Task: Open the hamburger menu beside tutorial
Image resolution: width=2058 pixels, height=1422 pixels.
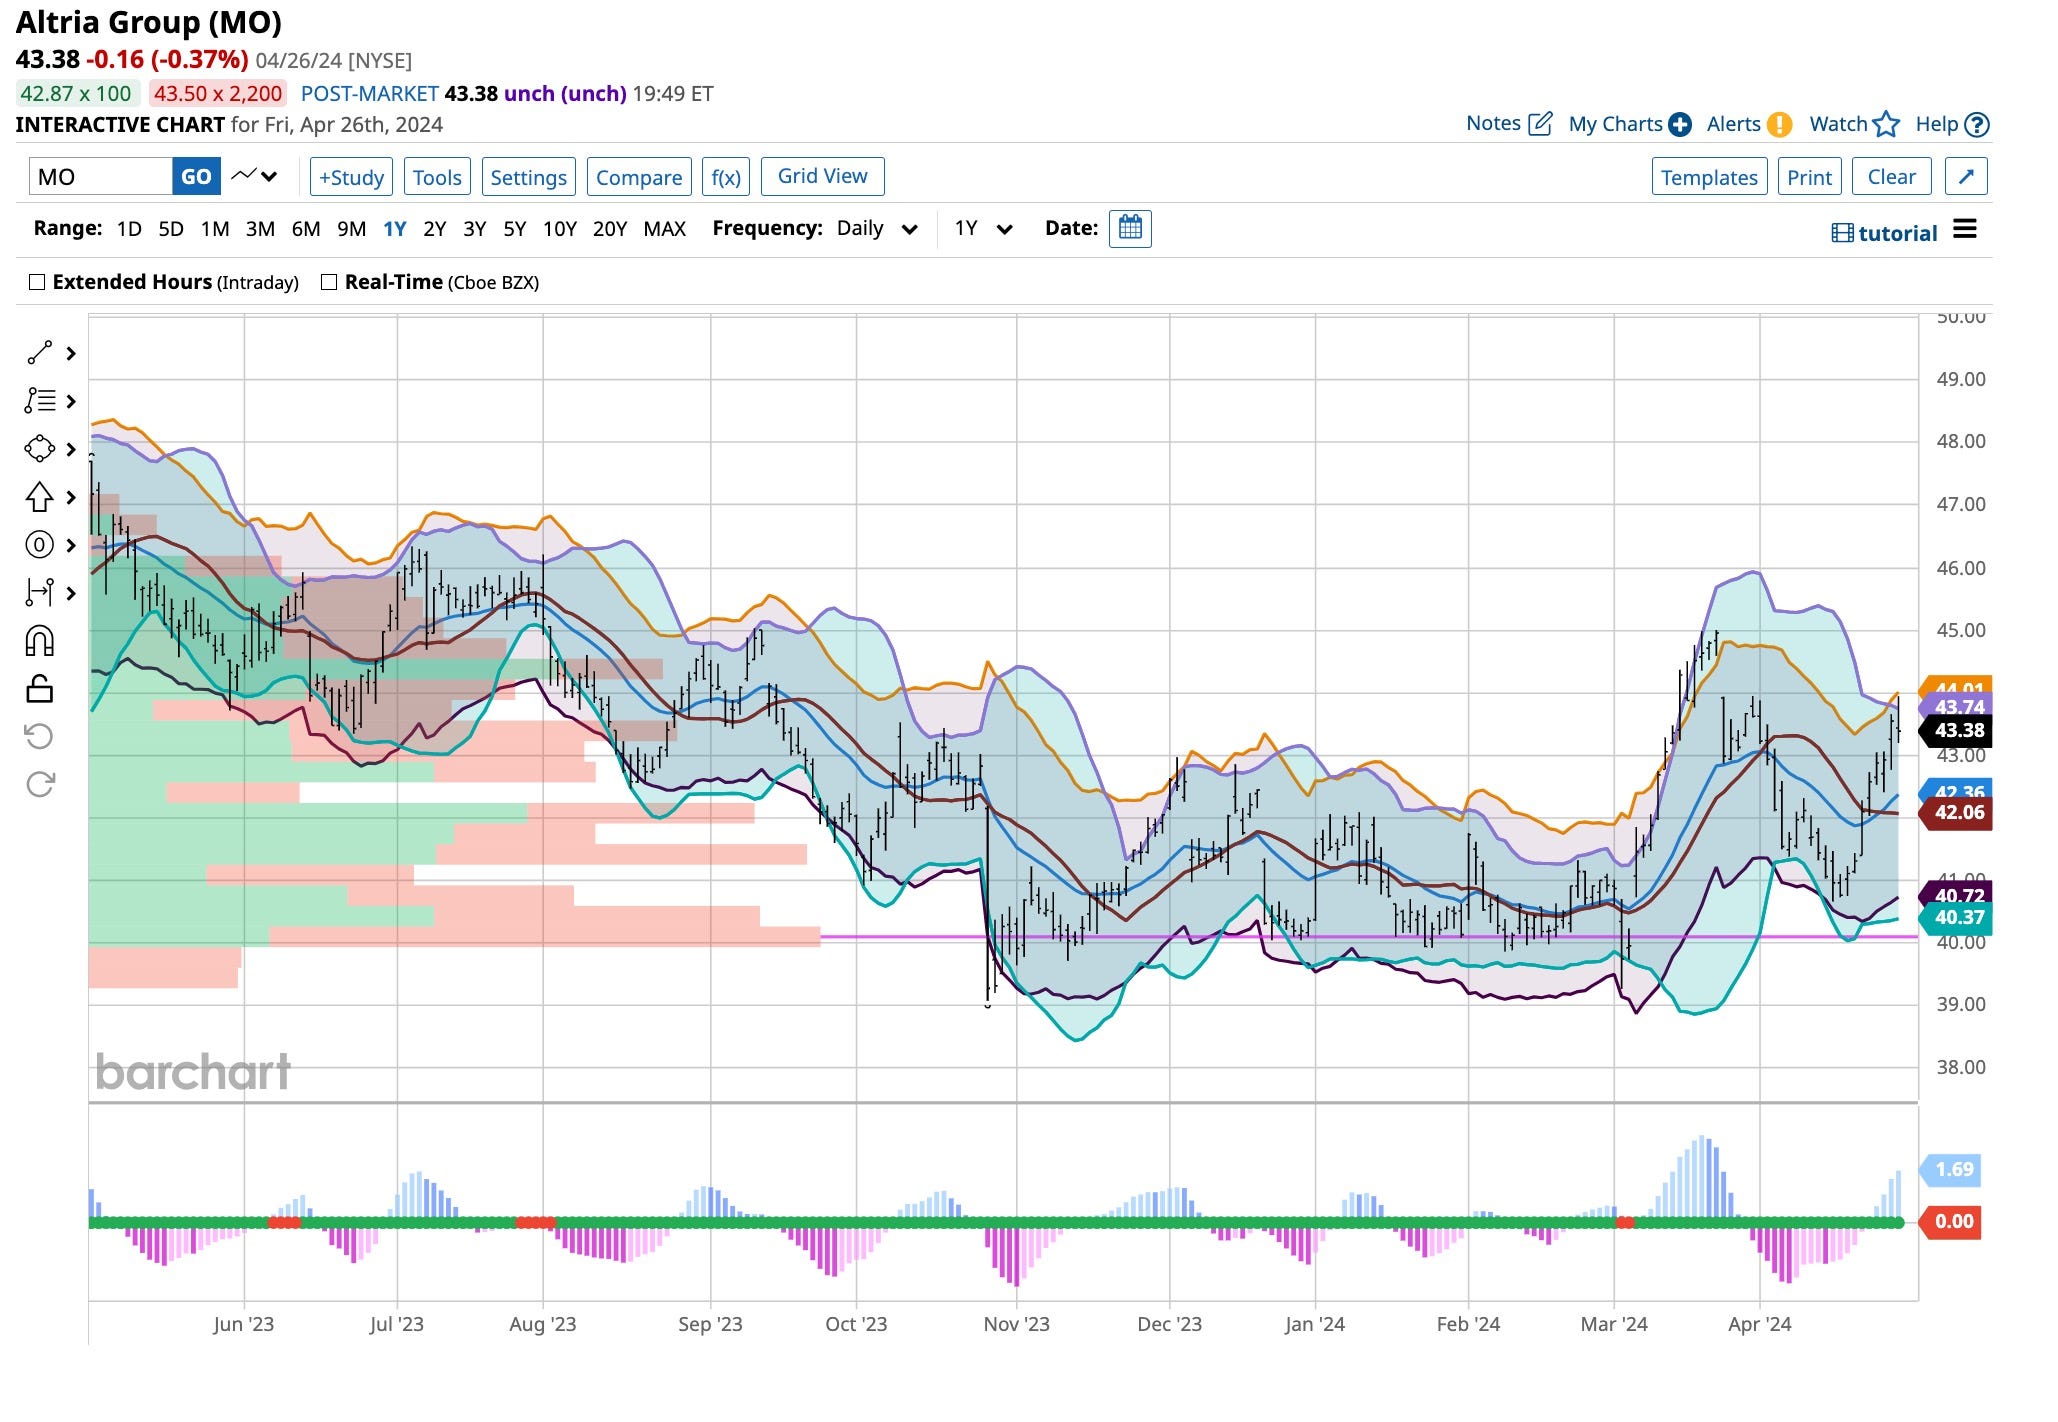Action: [1965, 229]
